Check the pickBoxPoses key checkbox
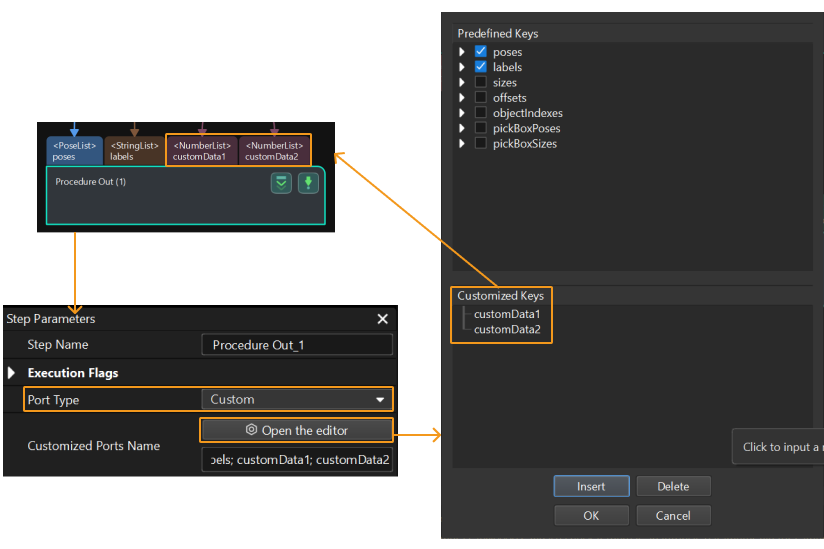The image size is (824, 549). click(480, 128)
